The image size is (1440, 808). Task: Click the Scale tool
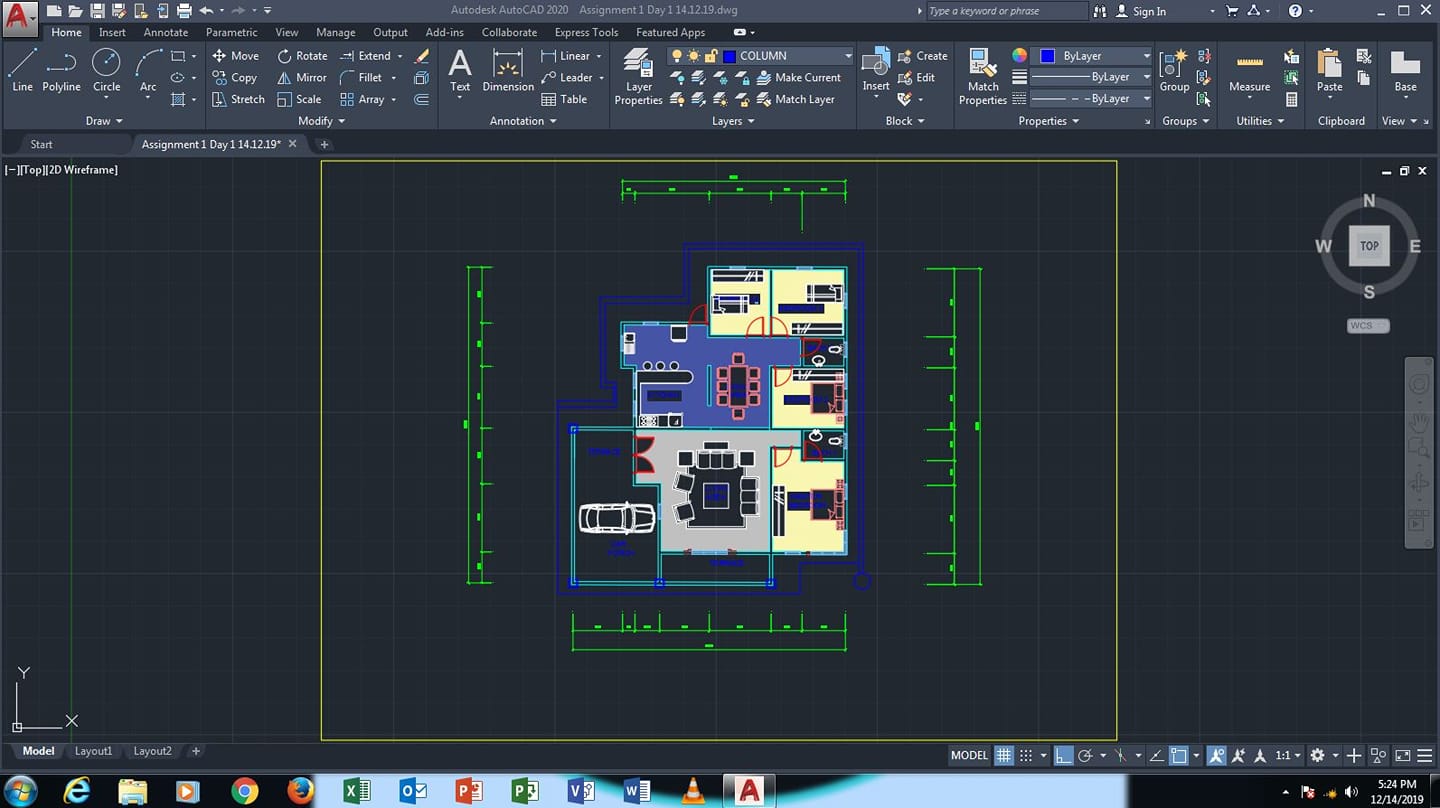[x=299, y=100]
